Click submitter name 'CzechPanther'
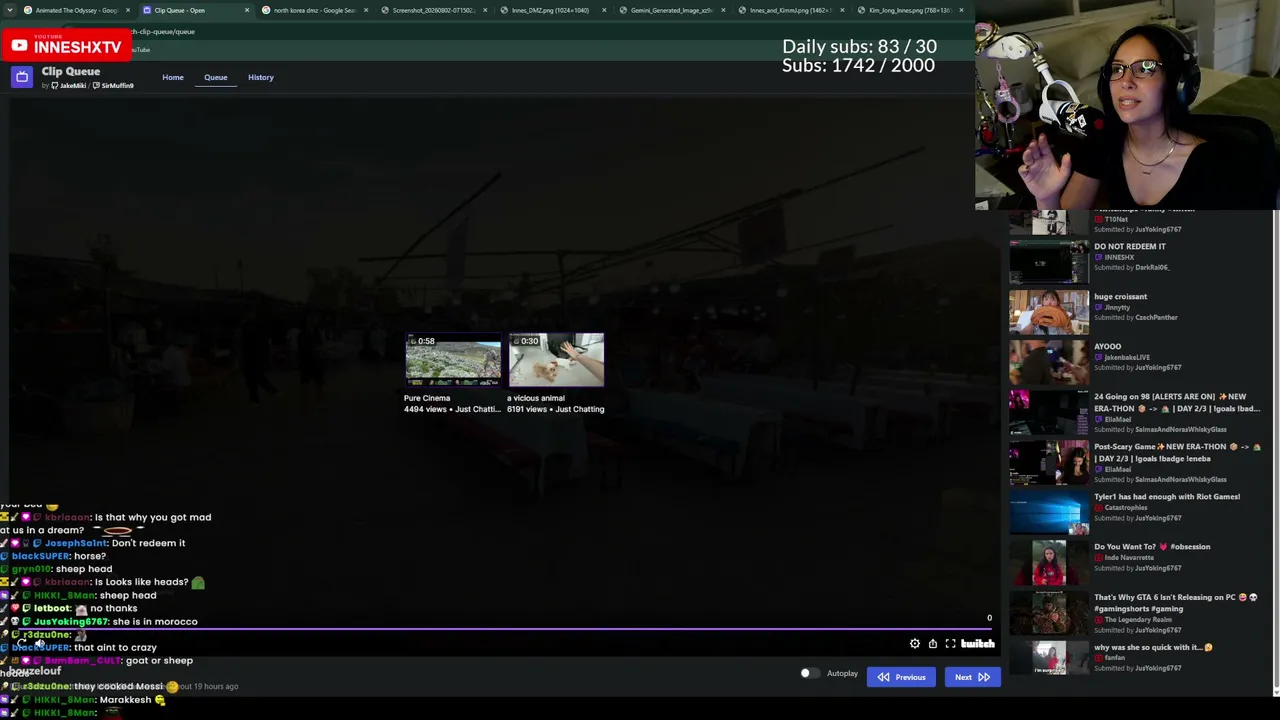 pos(1156,317)
